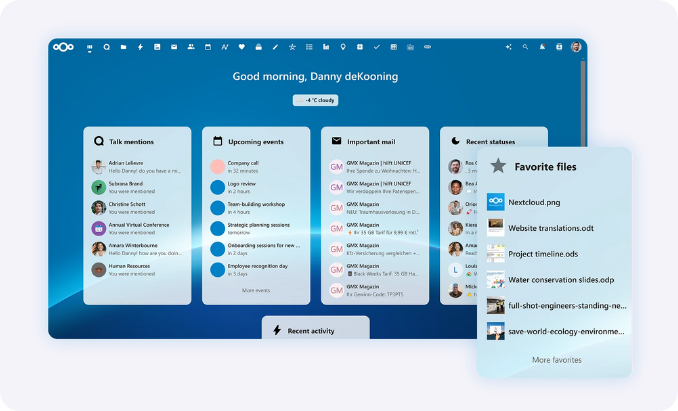Open the Activity lightning bolt icon

[x=140, y=47]
